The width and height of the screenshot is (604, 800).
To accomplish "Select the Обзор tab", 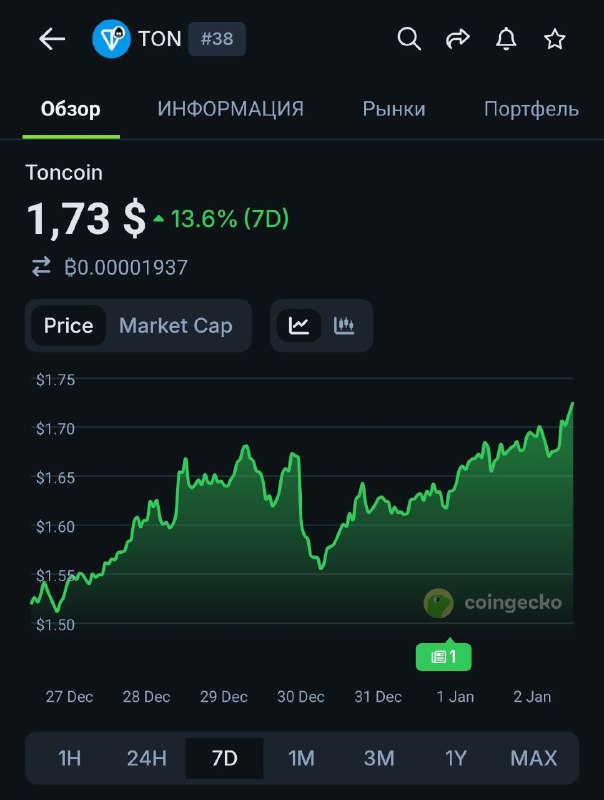I will (70, 109).
